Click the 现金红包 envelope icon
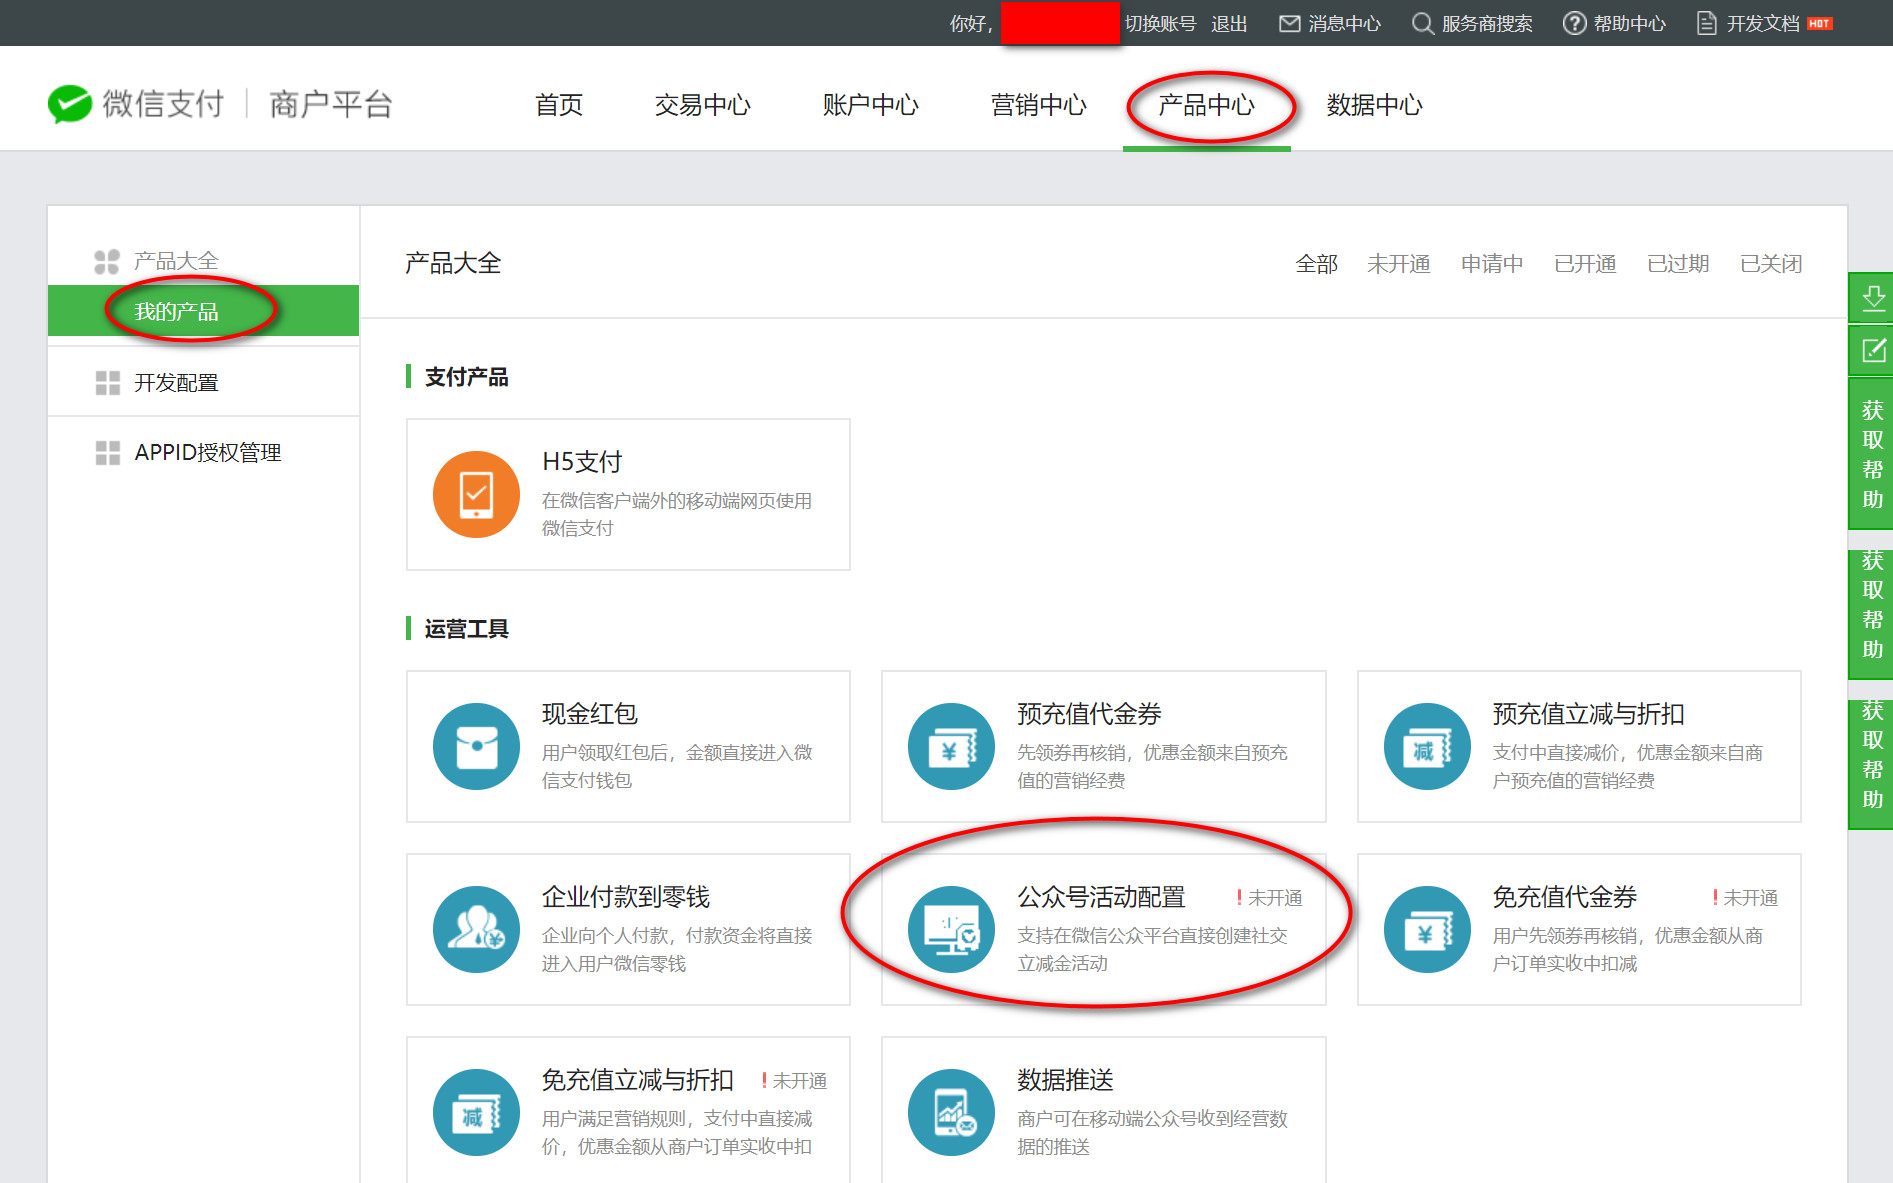 pyautogui.click(x=476, y=746)
